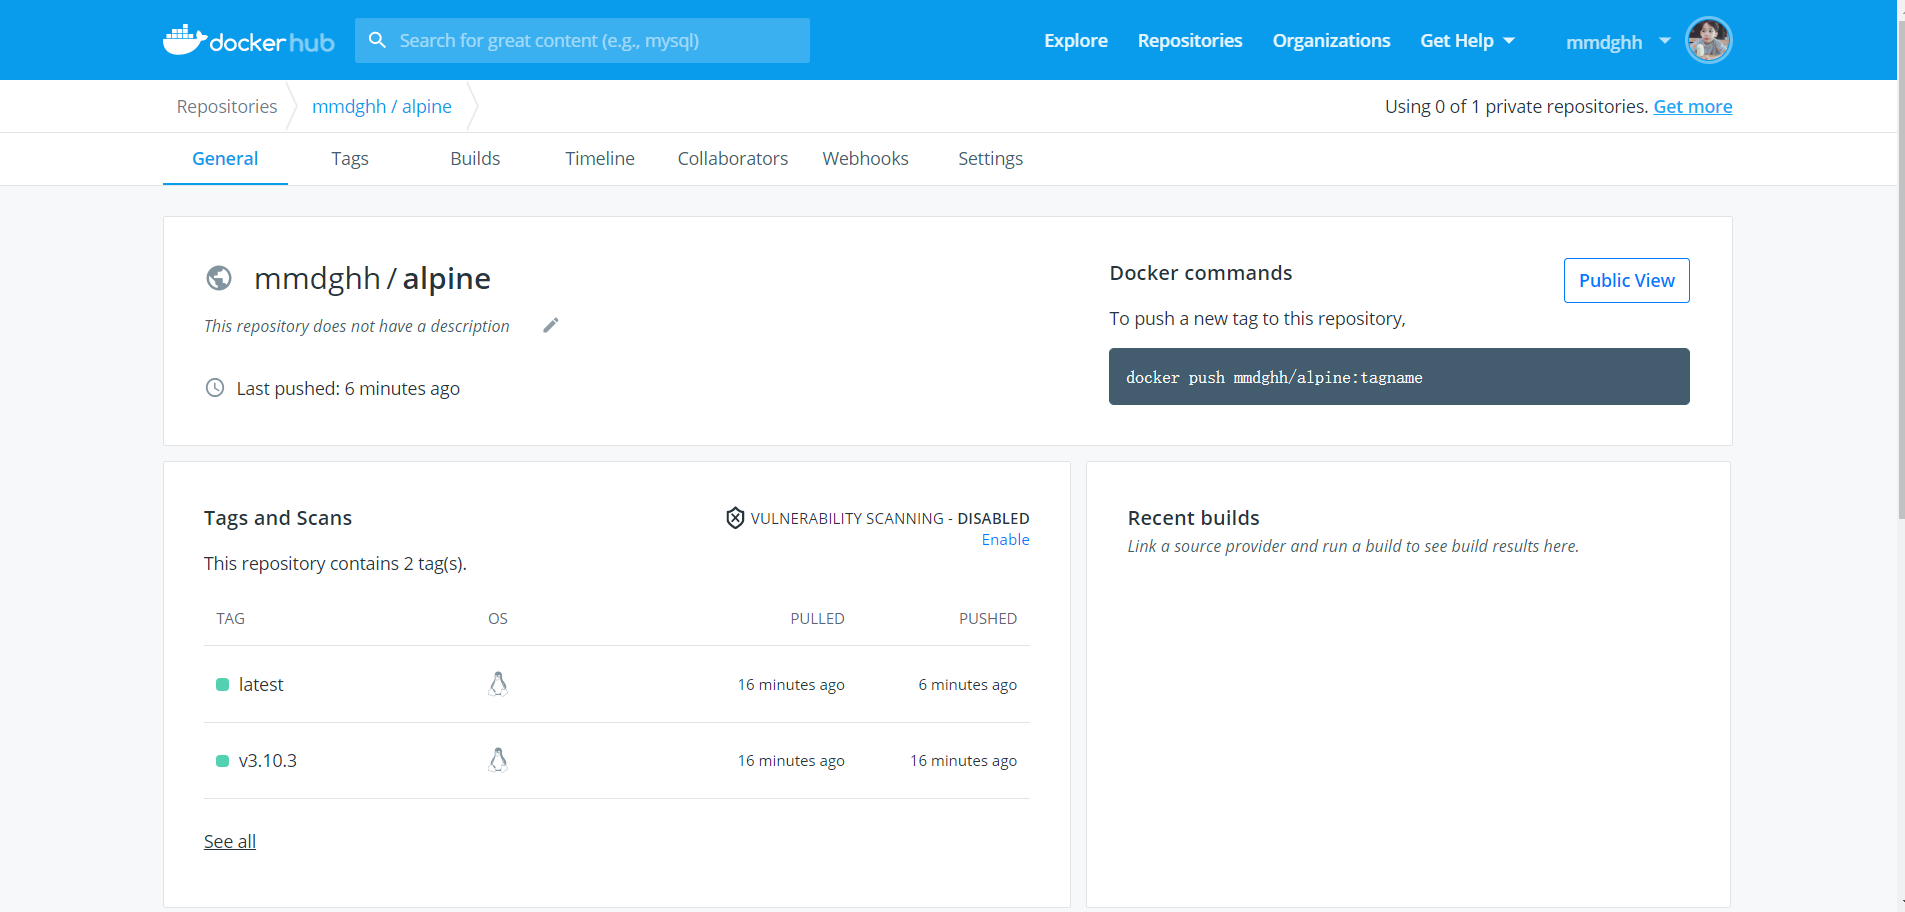The width and height of the screenshot is (1905, 912).
Task: Click green status dot of latest tag
Action: (222, 685)
